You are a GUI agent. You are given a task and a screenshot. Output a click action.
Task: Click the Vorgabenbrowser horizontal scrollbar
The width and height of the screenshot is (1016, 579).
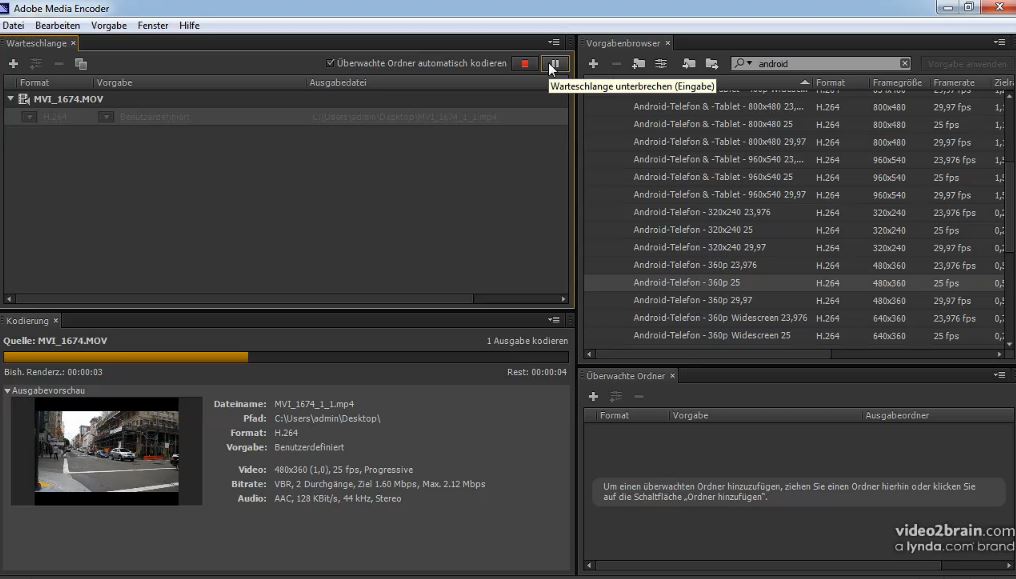pos(713,354)
